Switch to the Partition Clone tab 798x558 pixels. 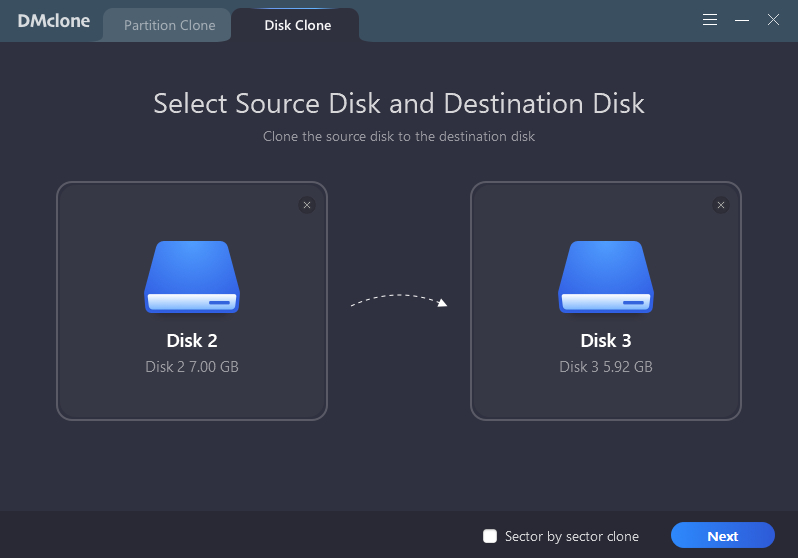point(169,25)
